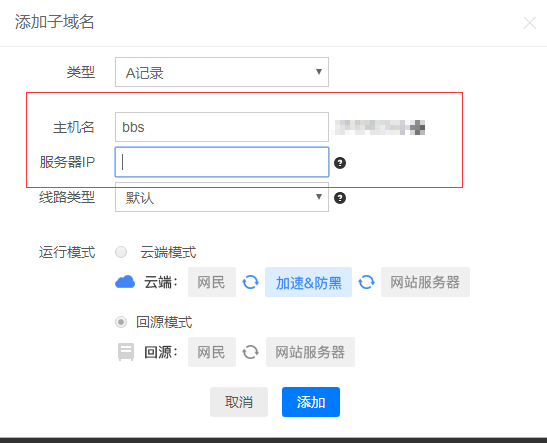547x443 pixels.
Task: Click the help icon beside 服务器IP field
Action: click(340, 163)
